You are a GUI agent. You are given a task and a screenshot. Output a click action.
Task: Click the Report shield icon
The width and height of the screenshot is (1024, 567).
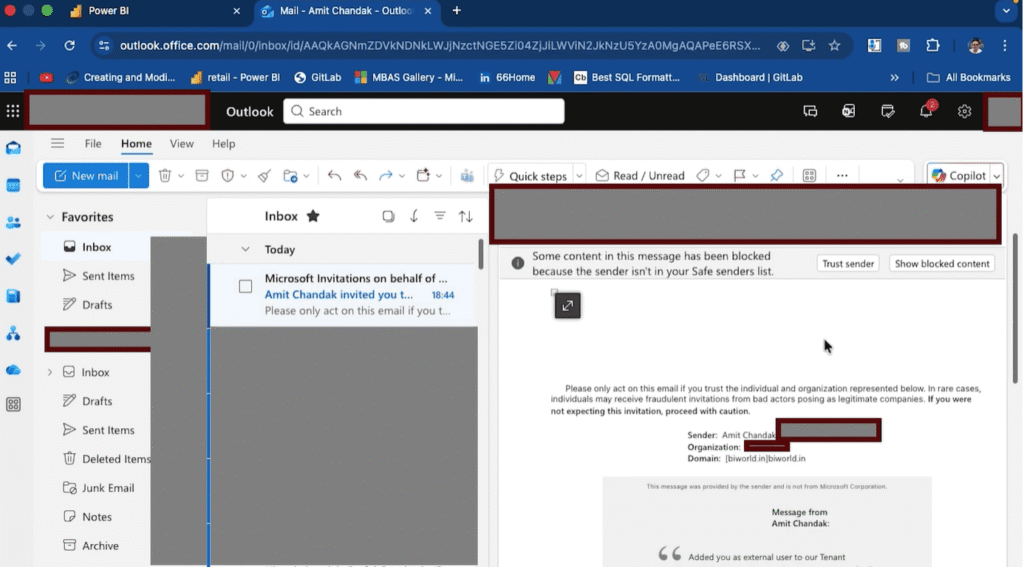pos(227,176)
